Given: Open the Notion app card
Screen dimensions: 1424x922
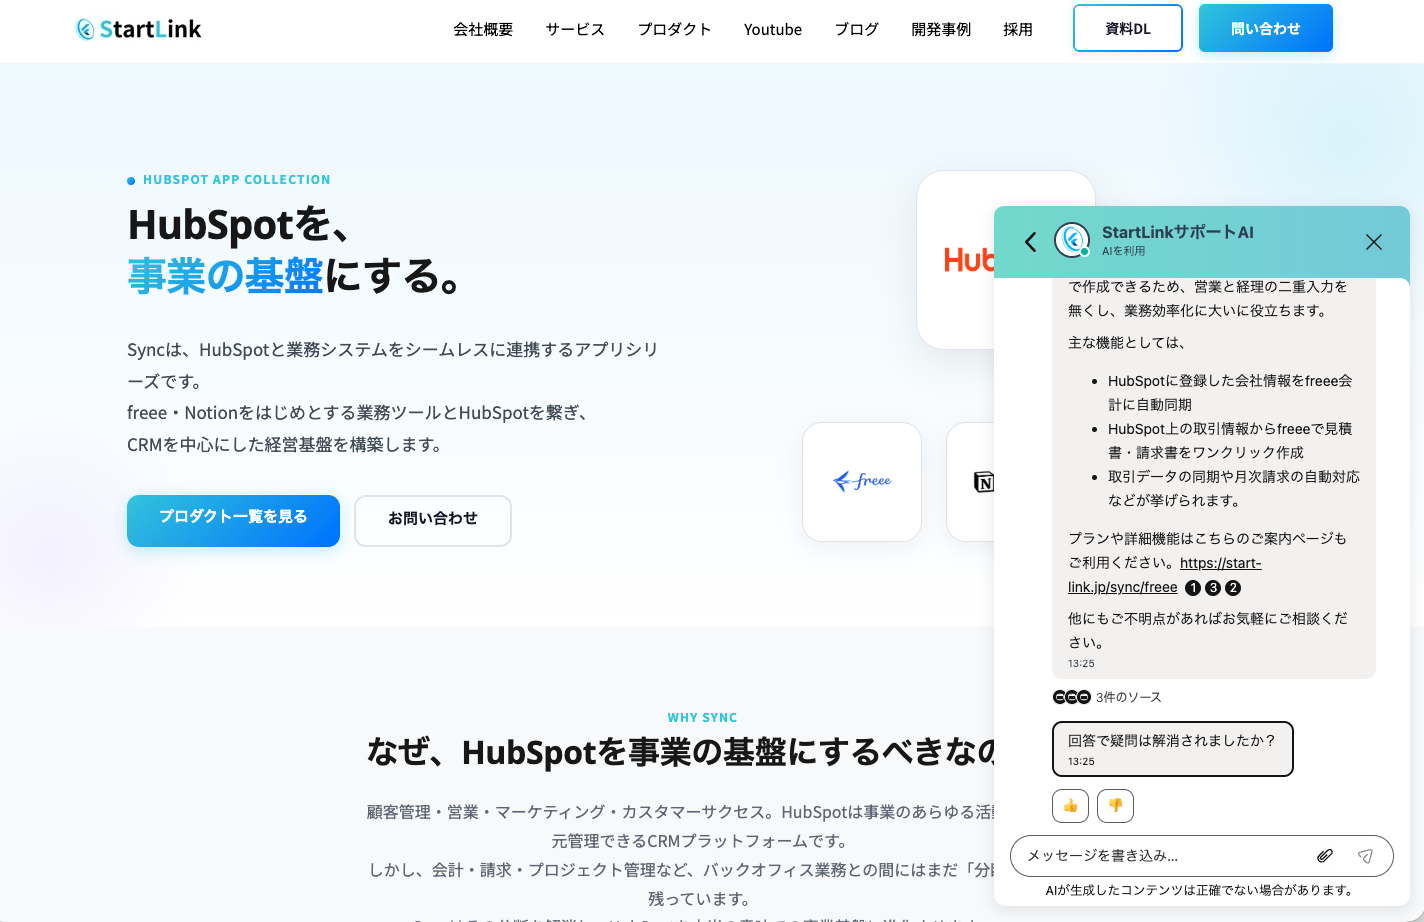Looking at the screenshot, I should [971, 482].
